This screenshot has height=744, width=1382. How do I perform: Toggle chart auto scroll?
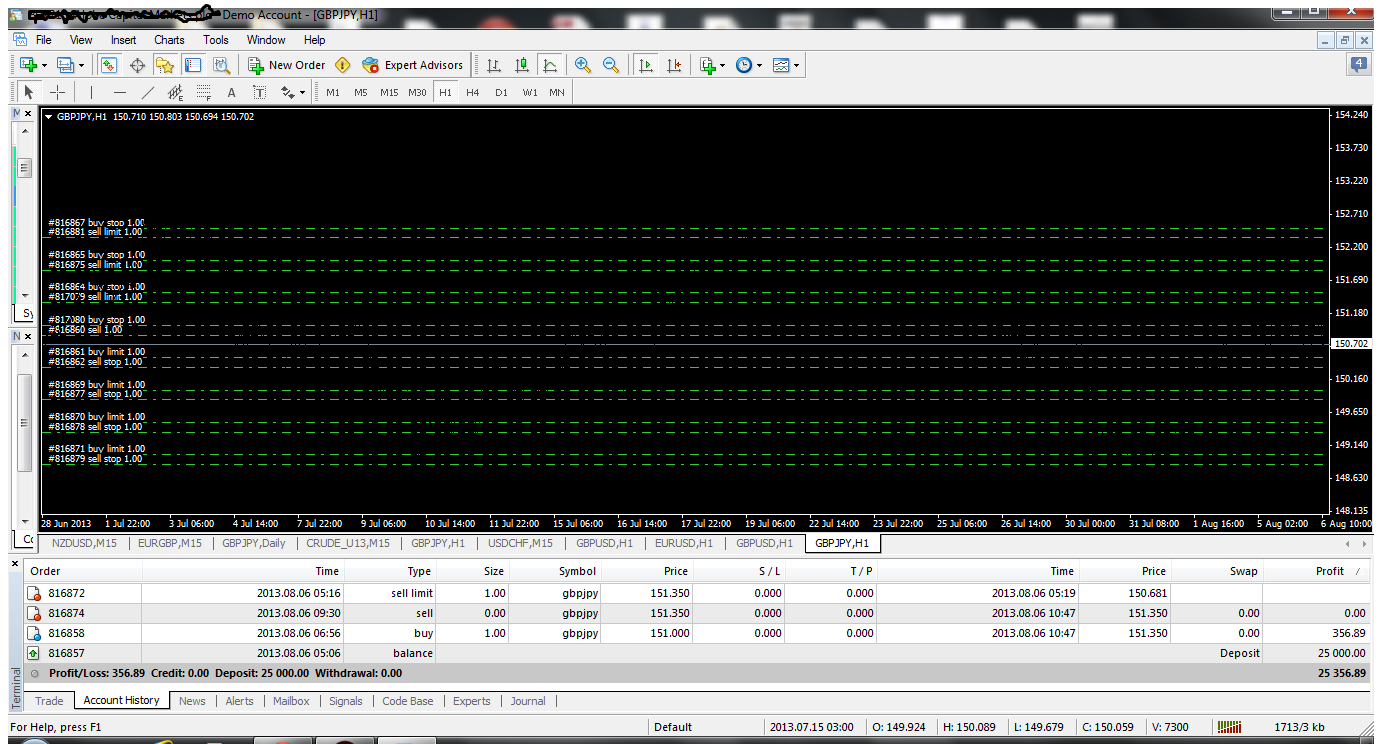point(646,65)
